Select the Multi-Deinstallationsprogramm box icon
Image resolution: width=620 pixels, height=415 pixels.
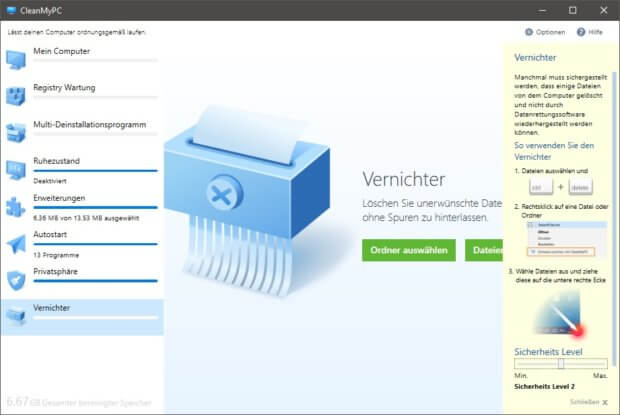[x=16, y=133]
